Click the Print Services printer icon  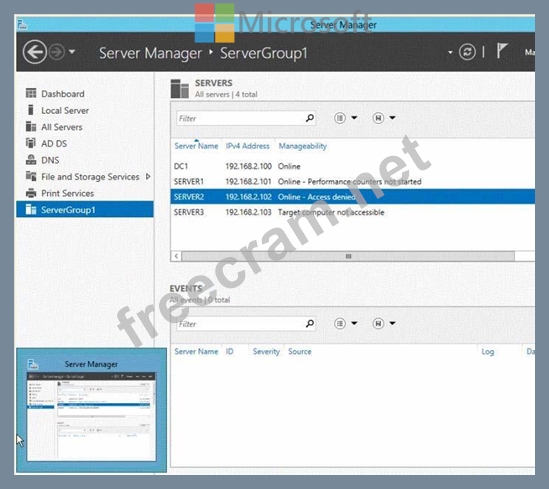coord(31,193)
